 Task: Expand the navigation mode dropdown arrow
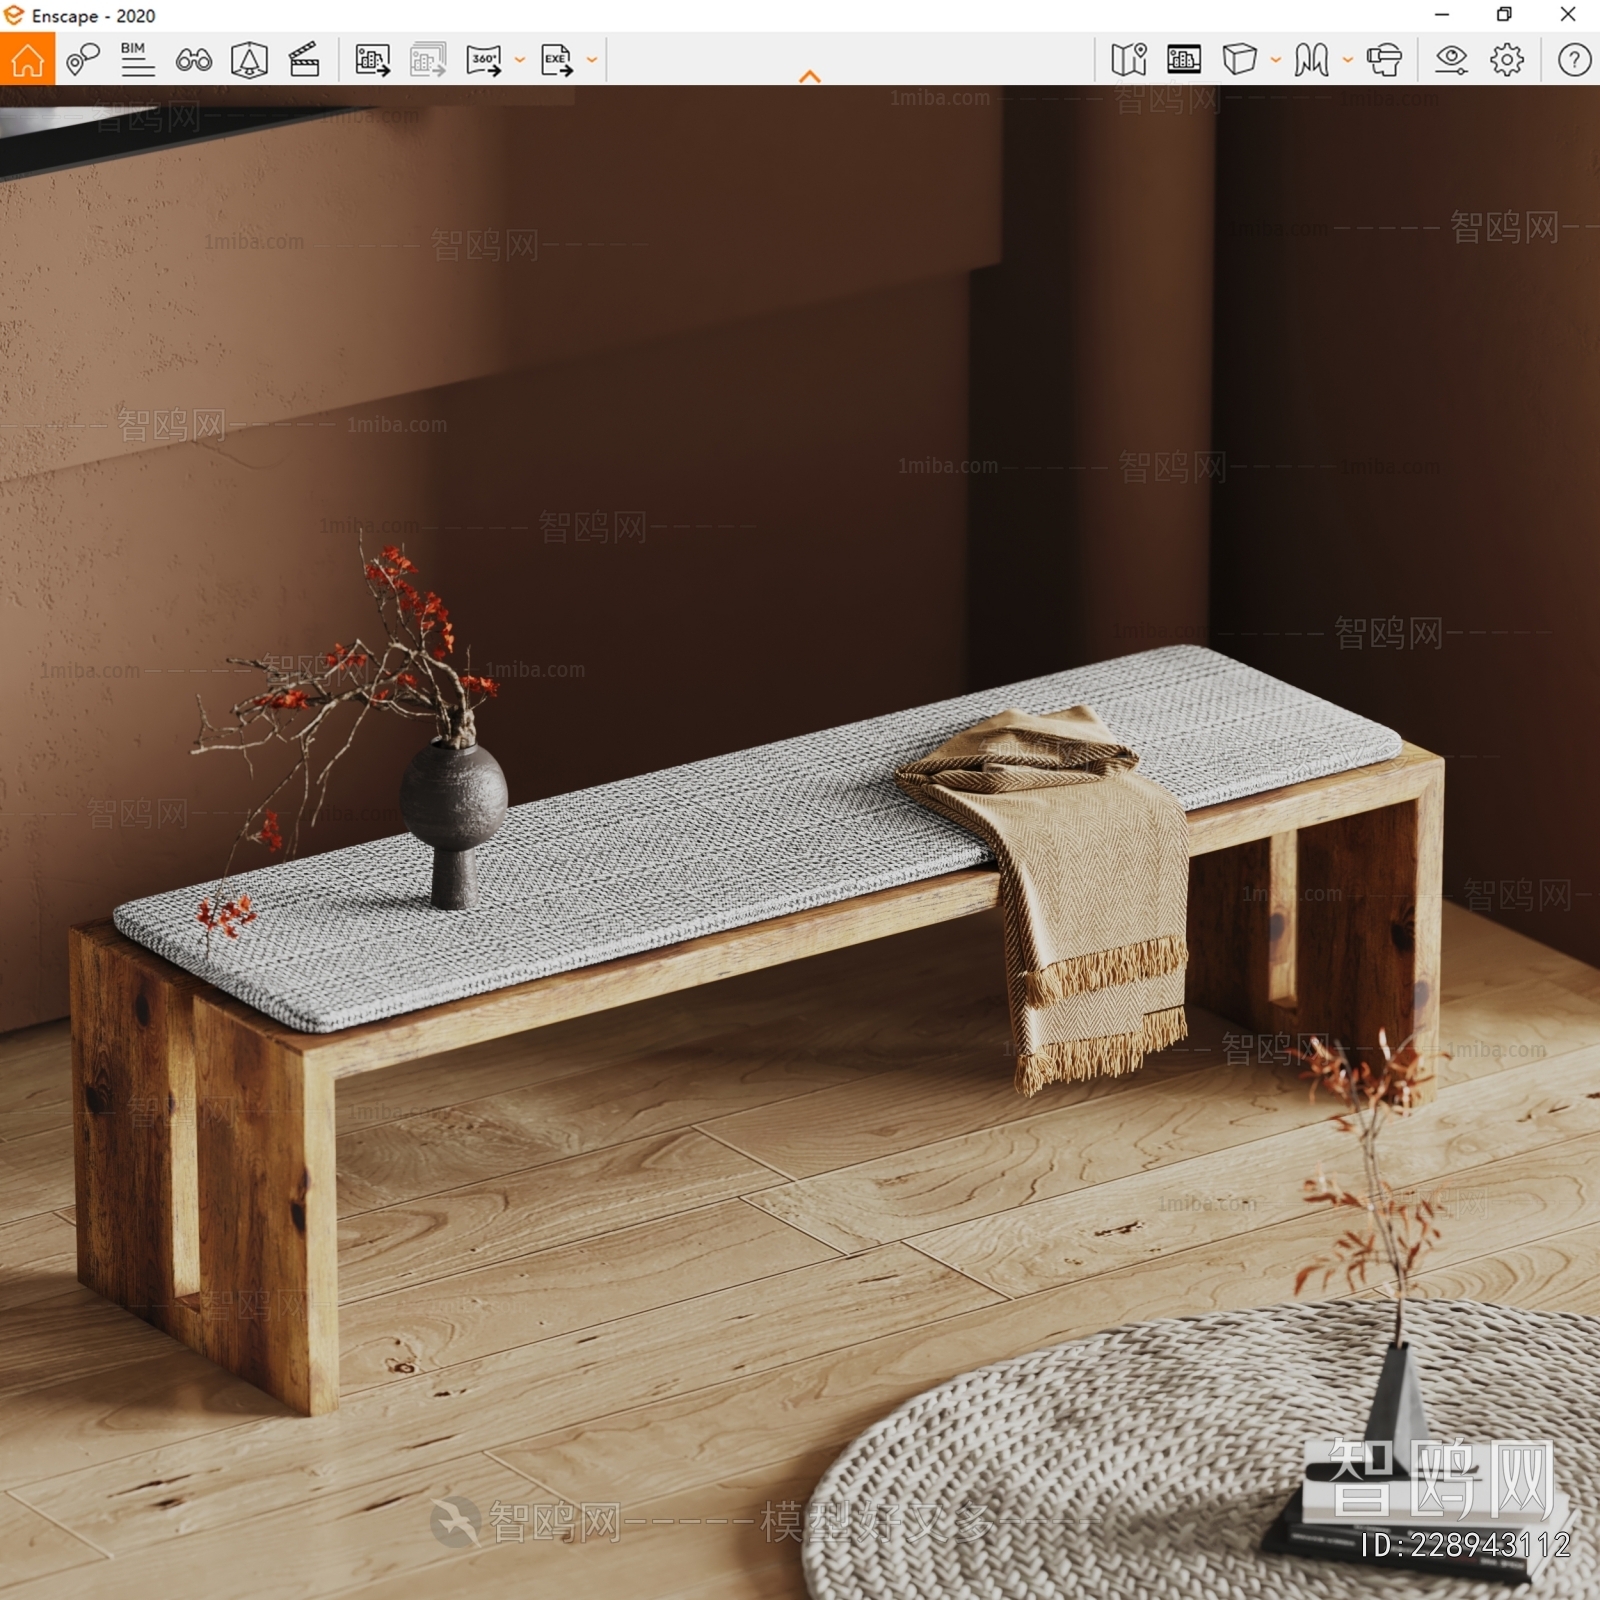(1348, 60)
